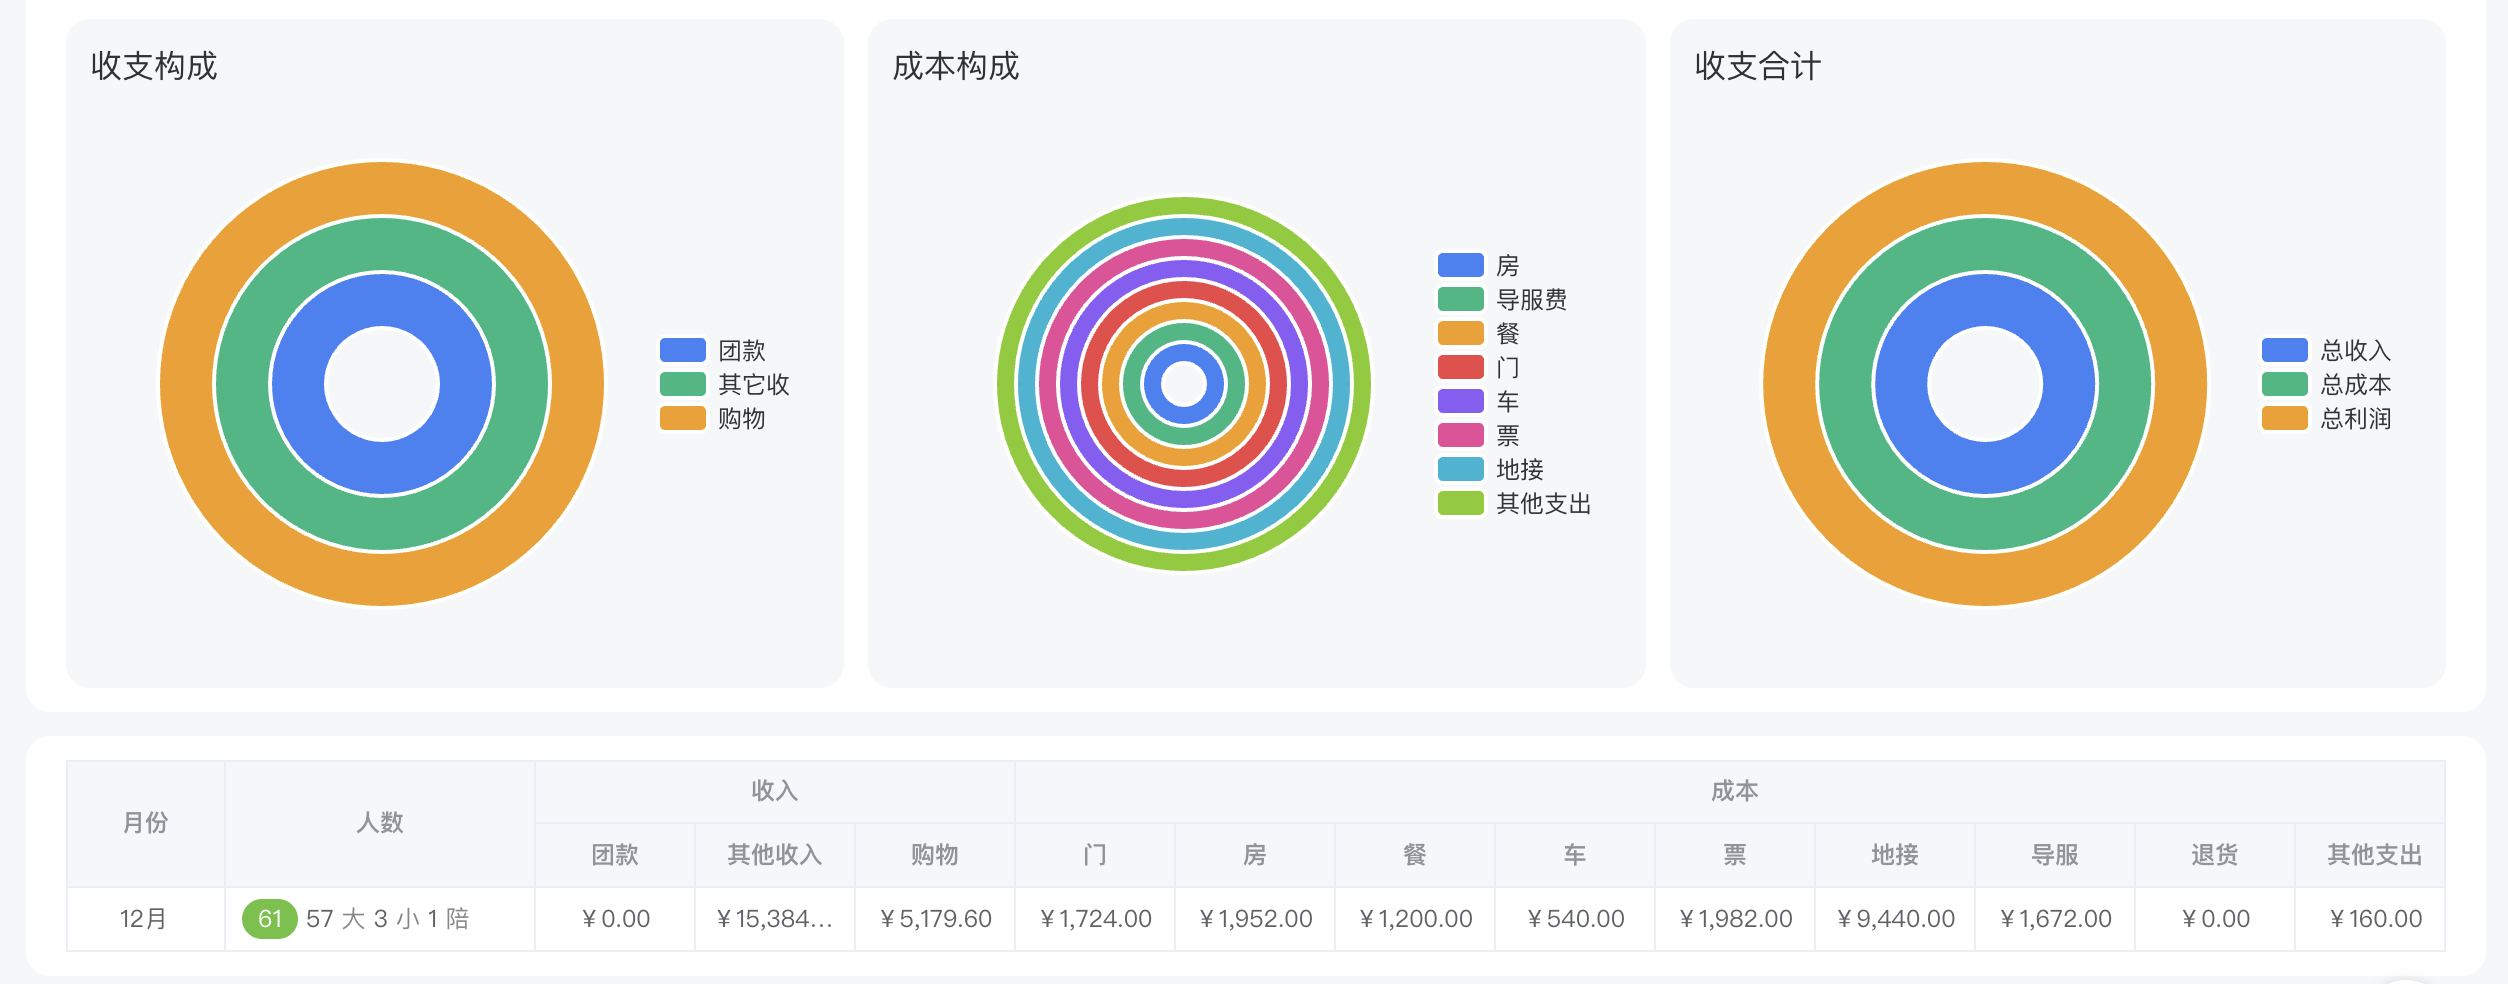This screenshot has height=984, width=2508.
Task: Toggle the 团款 legend entry in 收支构成
Action: [684, 351]
